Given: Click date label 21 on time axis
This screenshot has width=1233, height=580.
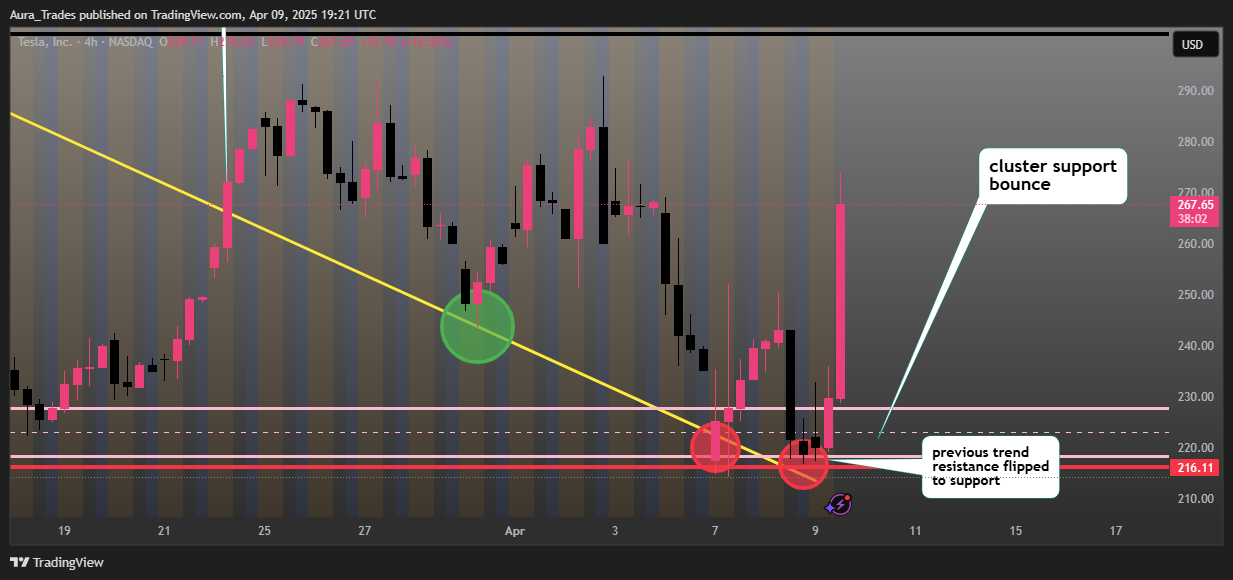Looking at the screenshot, I should 164,531.
